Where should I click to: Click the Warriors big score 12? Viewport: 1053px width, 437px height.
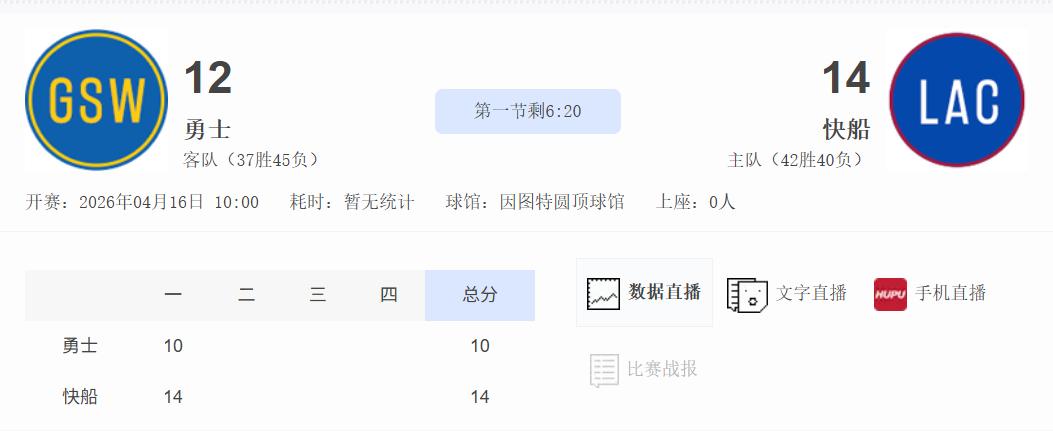click(x=208, y=78)
